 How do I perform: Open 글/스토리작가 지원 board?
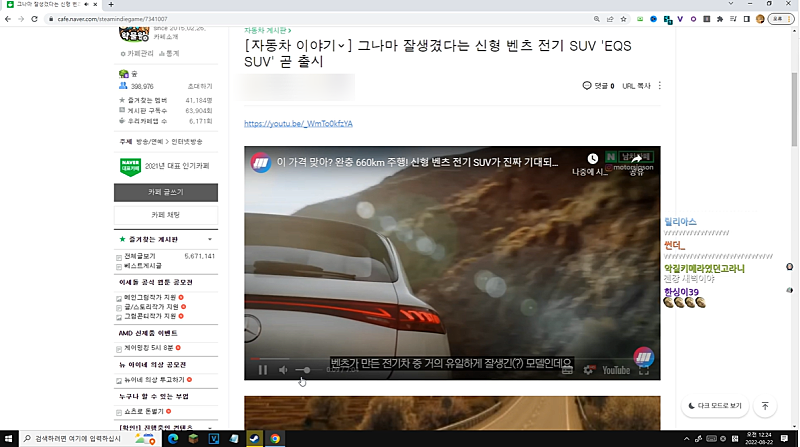pos(151,307)
